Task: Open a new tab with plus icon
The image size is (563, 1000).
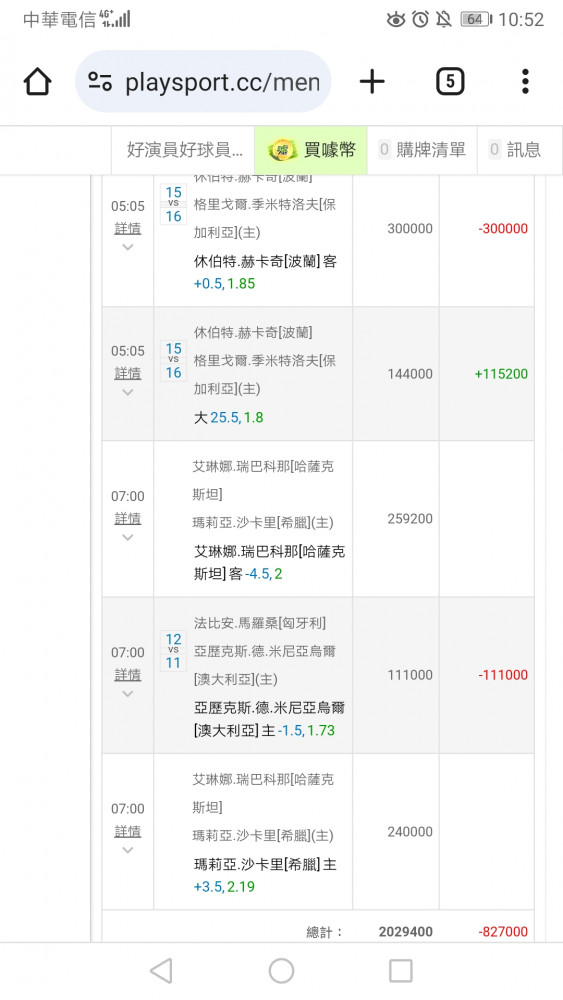Action: (372, 82)
